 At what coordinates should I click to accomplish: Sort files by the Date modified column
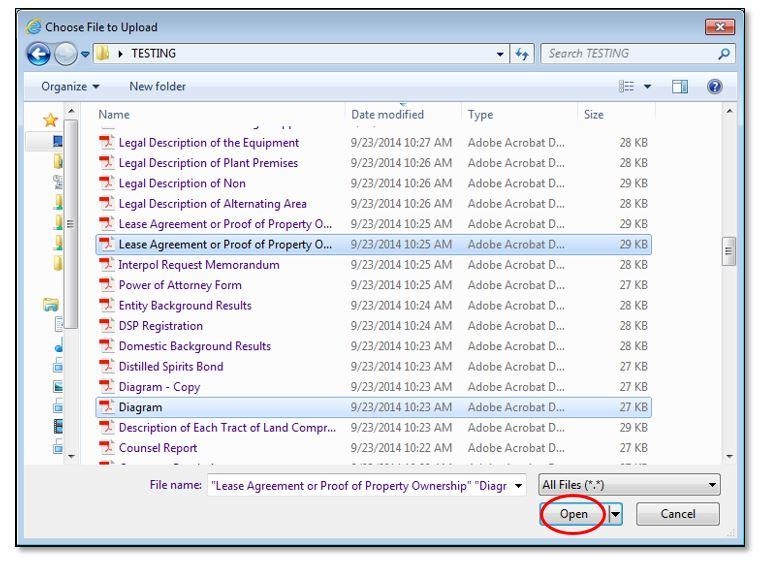[387, 116]
